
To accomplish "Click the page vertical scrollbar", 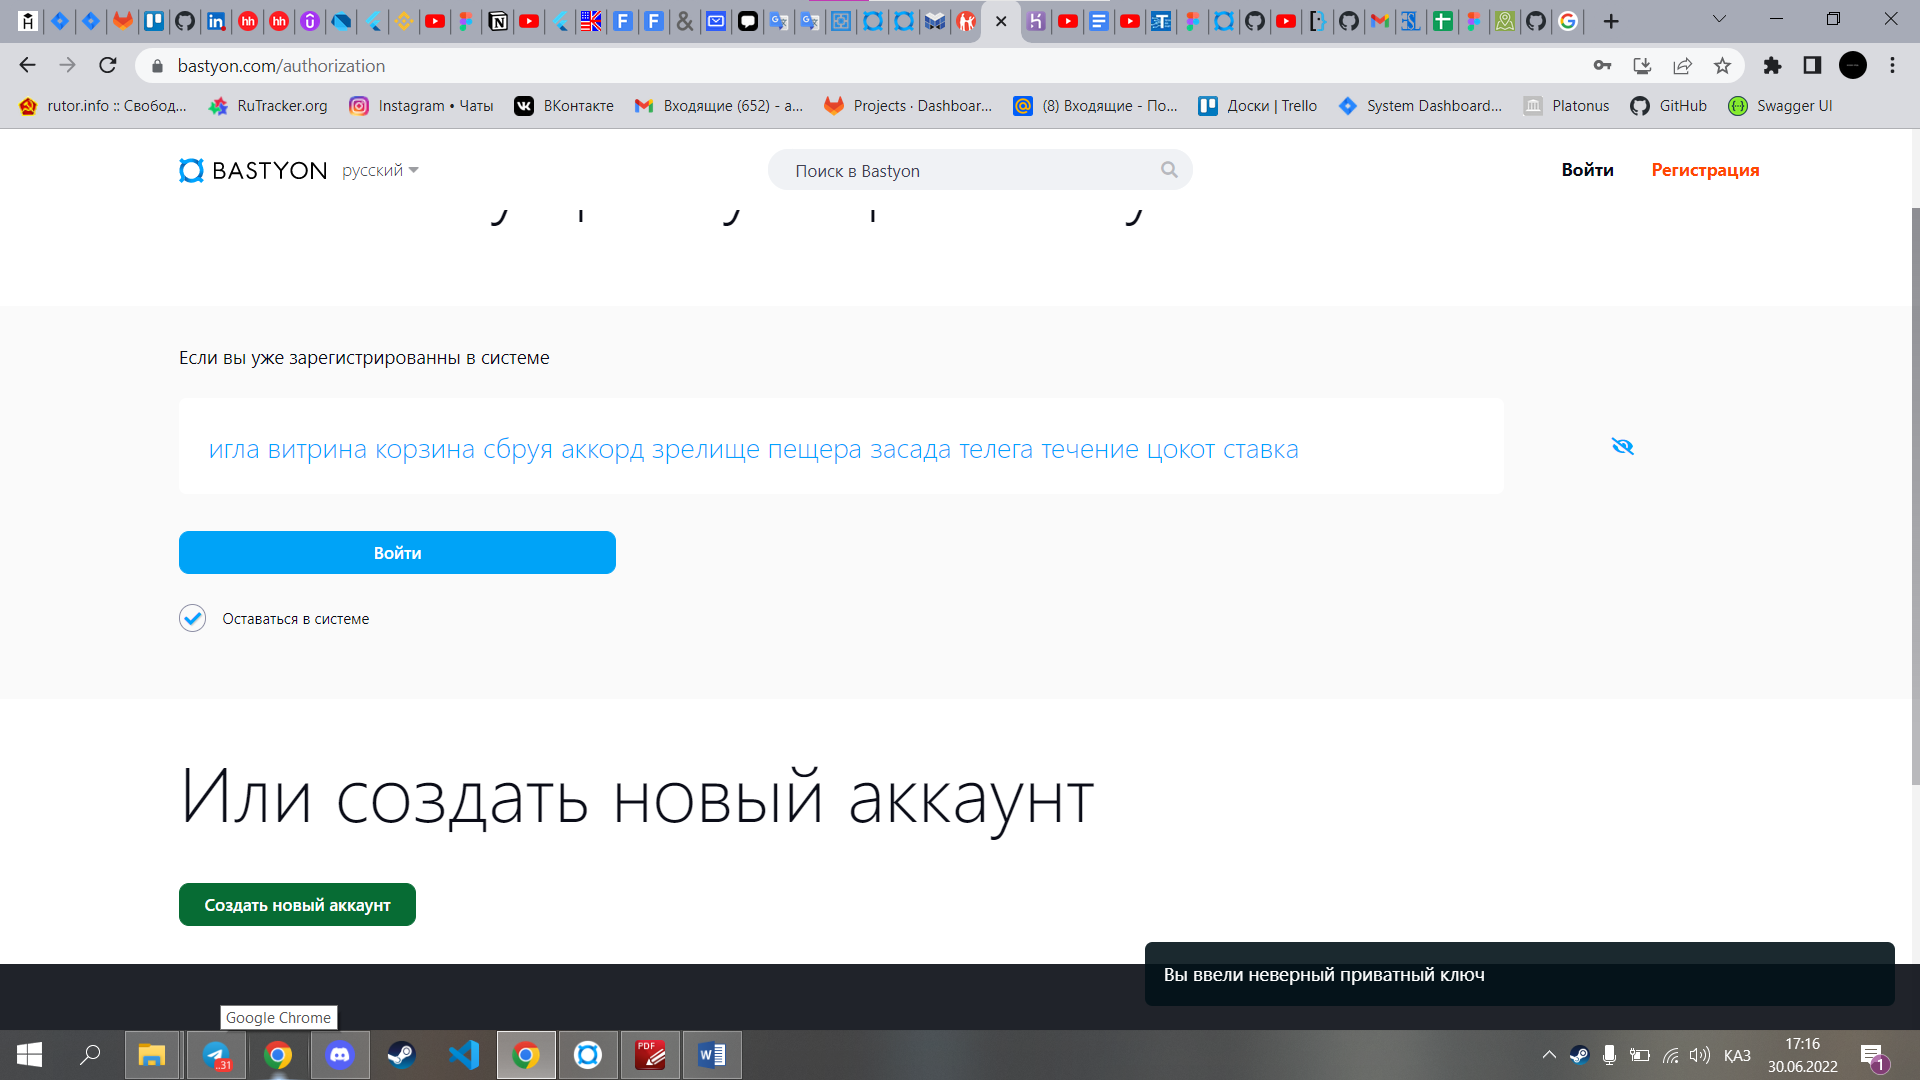I will click(1914, 496).
